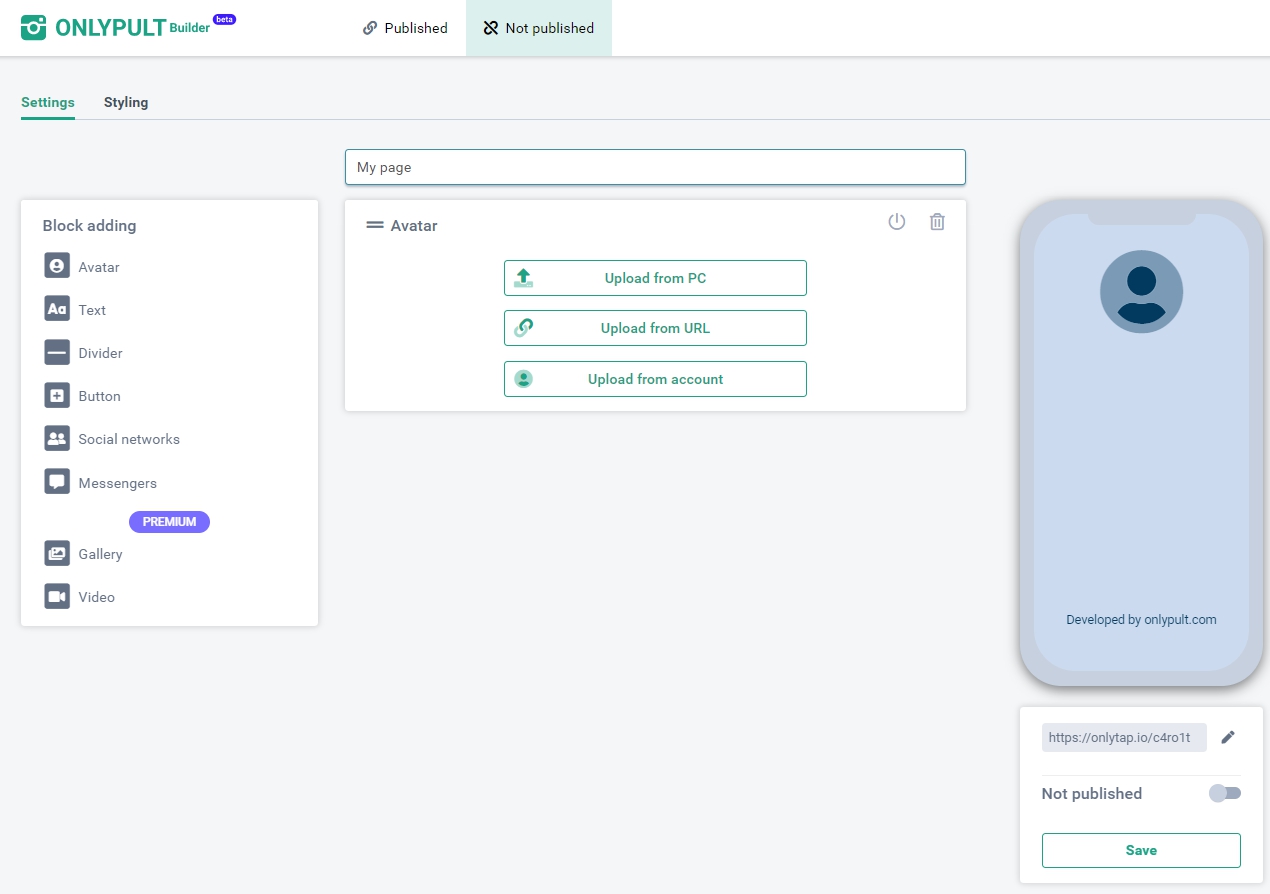Click the My page title field

[655, 167]
